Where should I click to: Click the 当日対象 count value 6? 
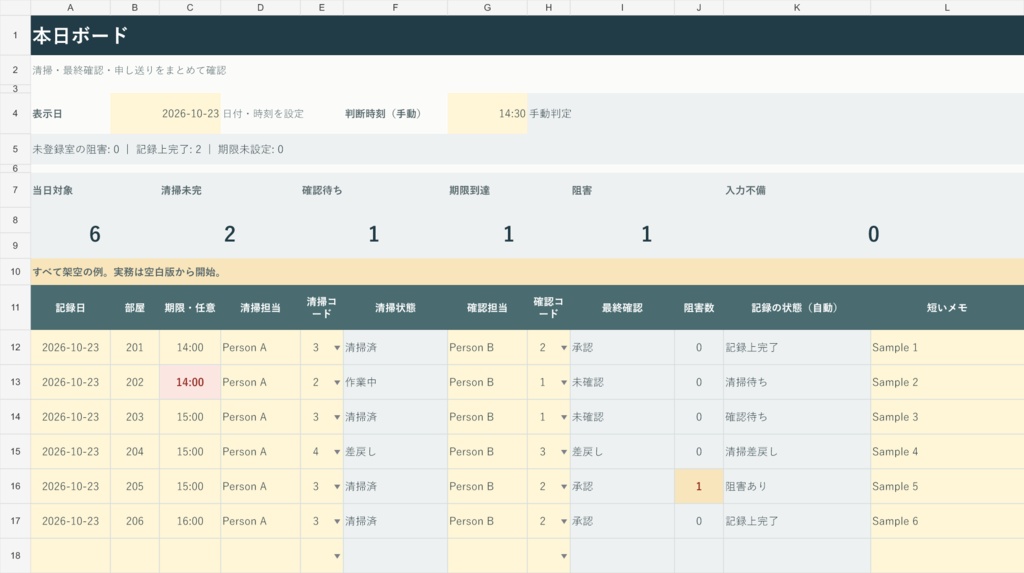click(x=95, y=234)
